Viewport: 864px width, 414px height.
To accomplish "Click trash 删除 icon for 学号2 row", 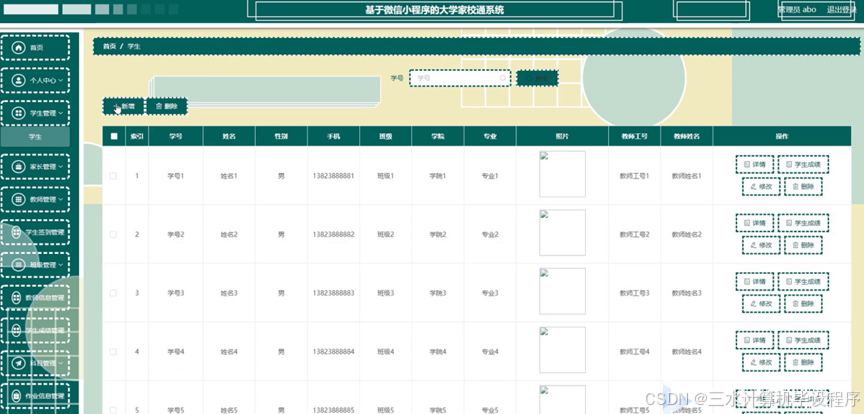I will (x=795, y=245).
